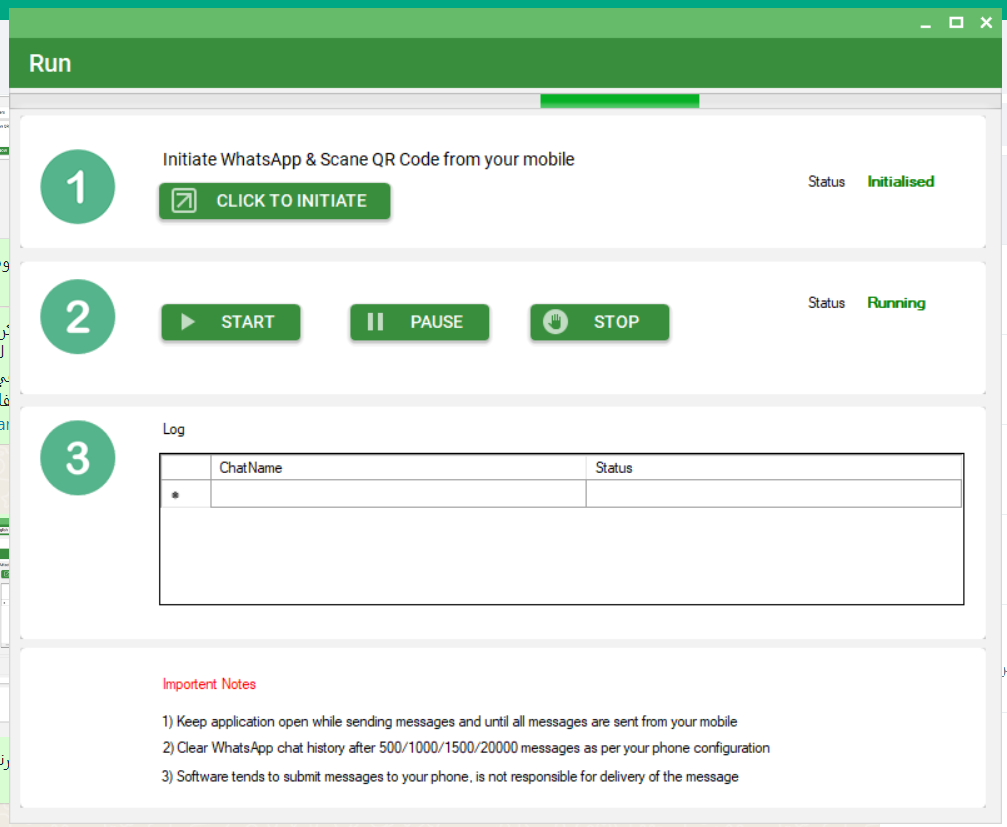Click the Importent Notes heading
The width and height of the screenshot is (1007, 827).
tap(209, 684)
